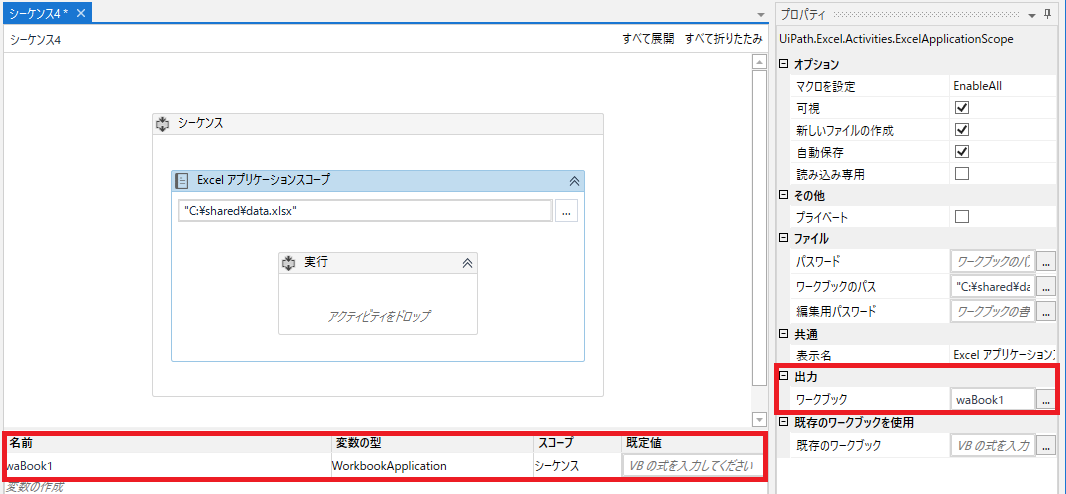Open the document tab list dropdown arrow
Image resolution: width=1066 pixels, height=494 pixels.
click(761, 15)
